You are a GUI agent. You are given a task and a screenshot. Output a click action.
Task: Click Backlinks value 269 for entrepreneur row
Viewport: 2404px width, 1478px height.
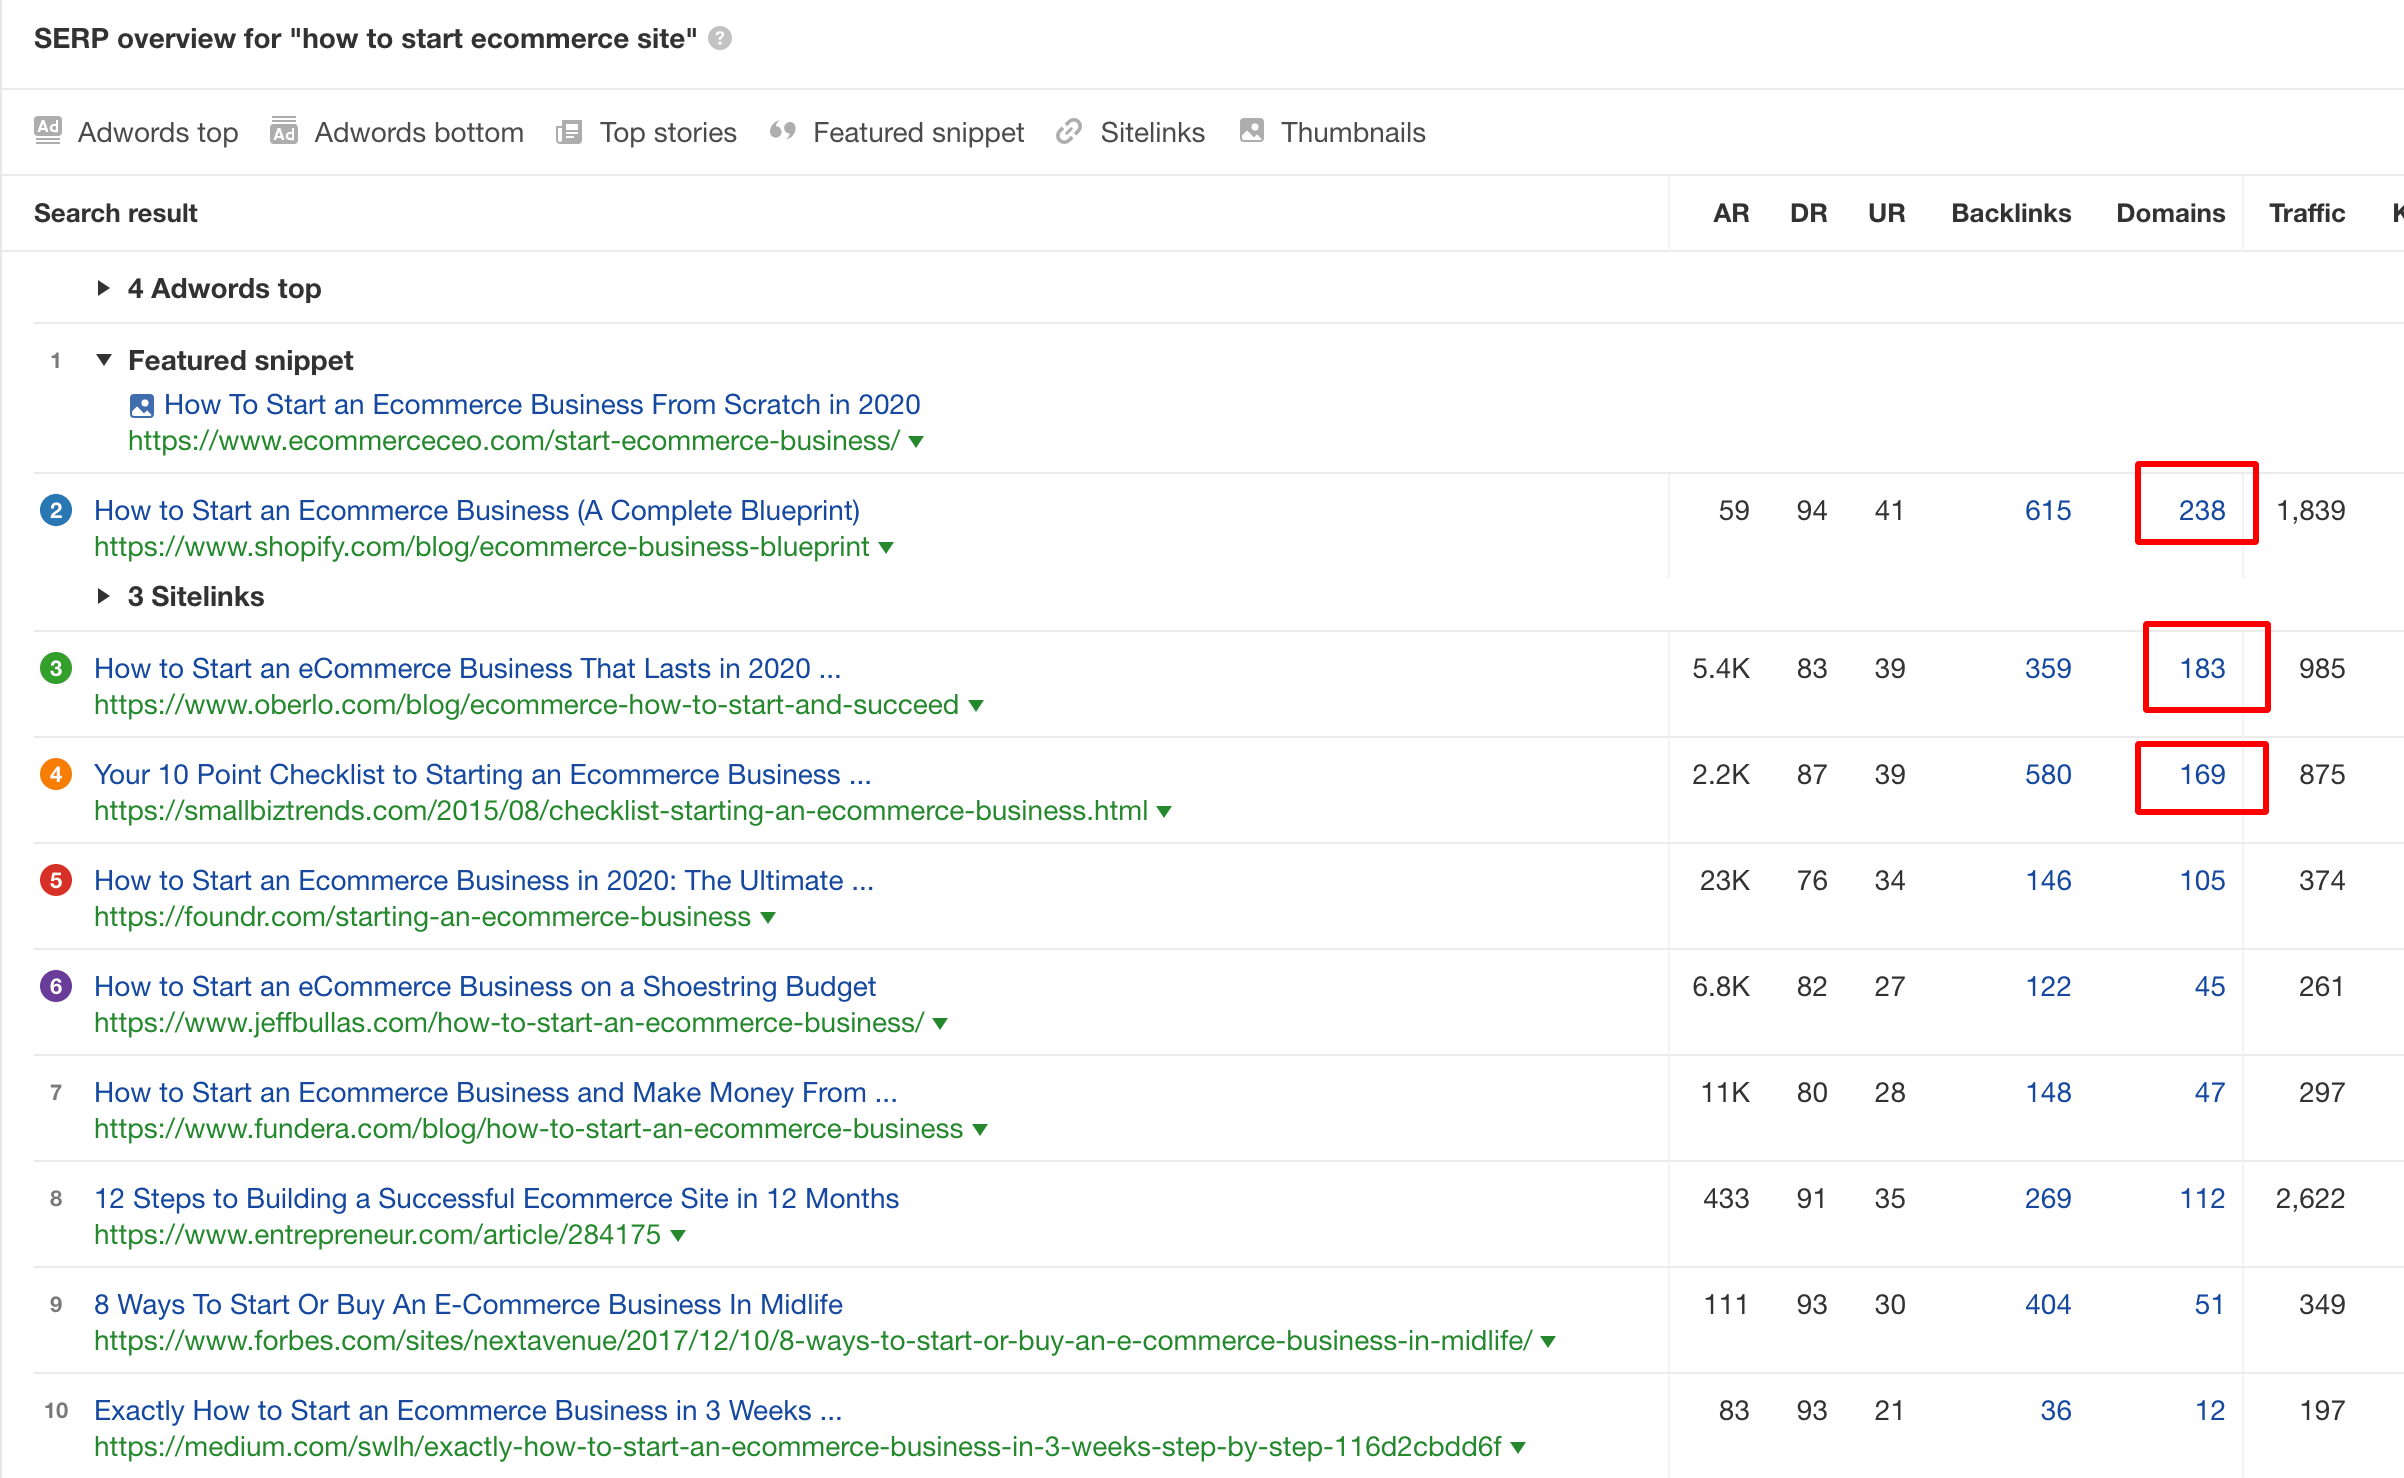point(2048,1198)
